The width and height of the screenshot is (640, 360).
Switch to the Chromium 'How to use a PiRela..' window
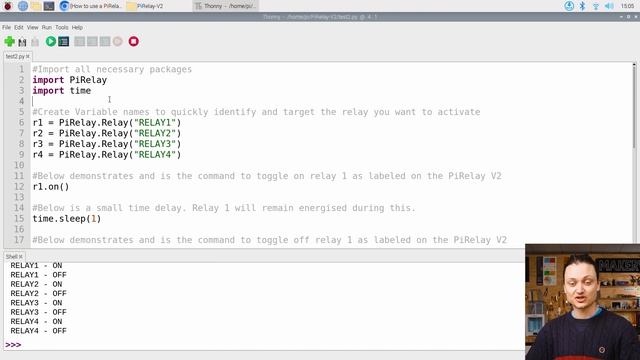pos(91,6)
